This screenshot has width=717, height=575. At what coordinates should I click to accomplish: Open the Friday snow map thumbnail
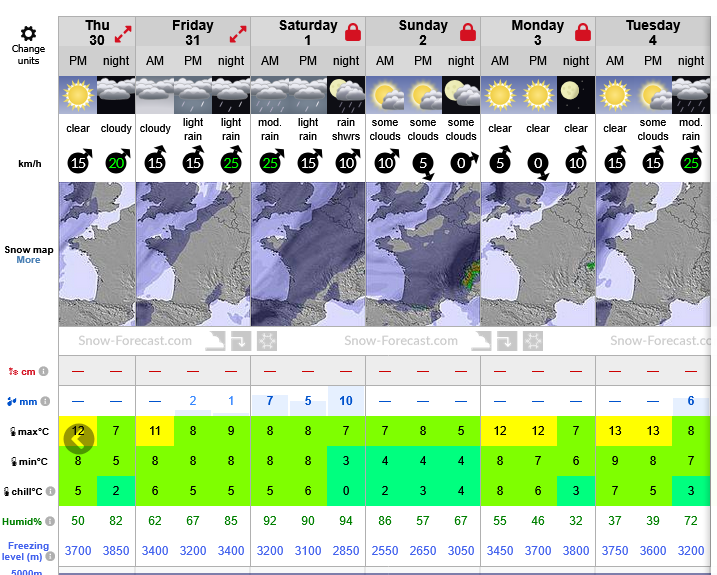click(193, 254)
